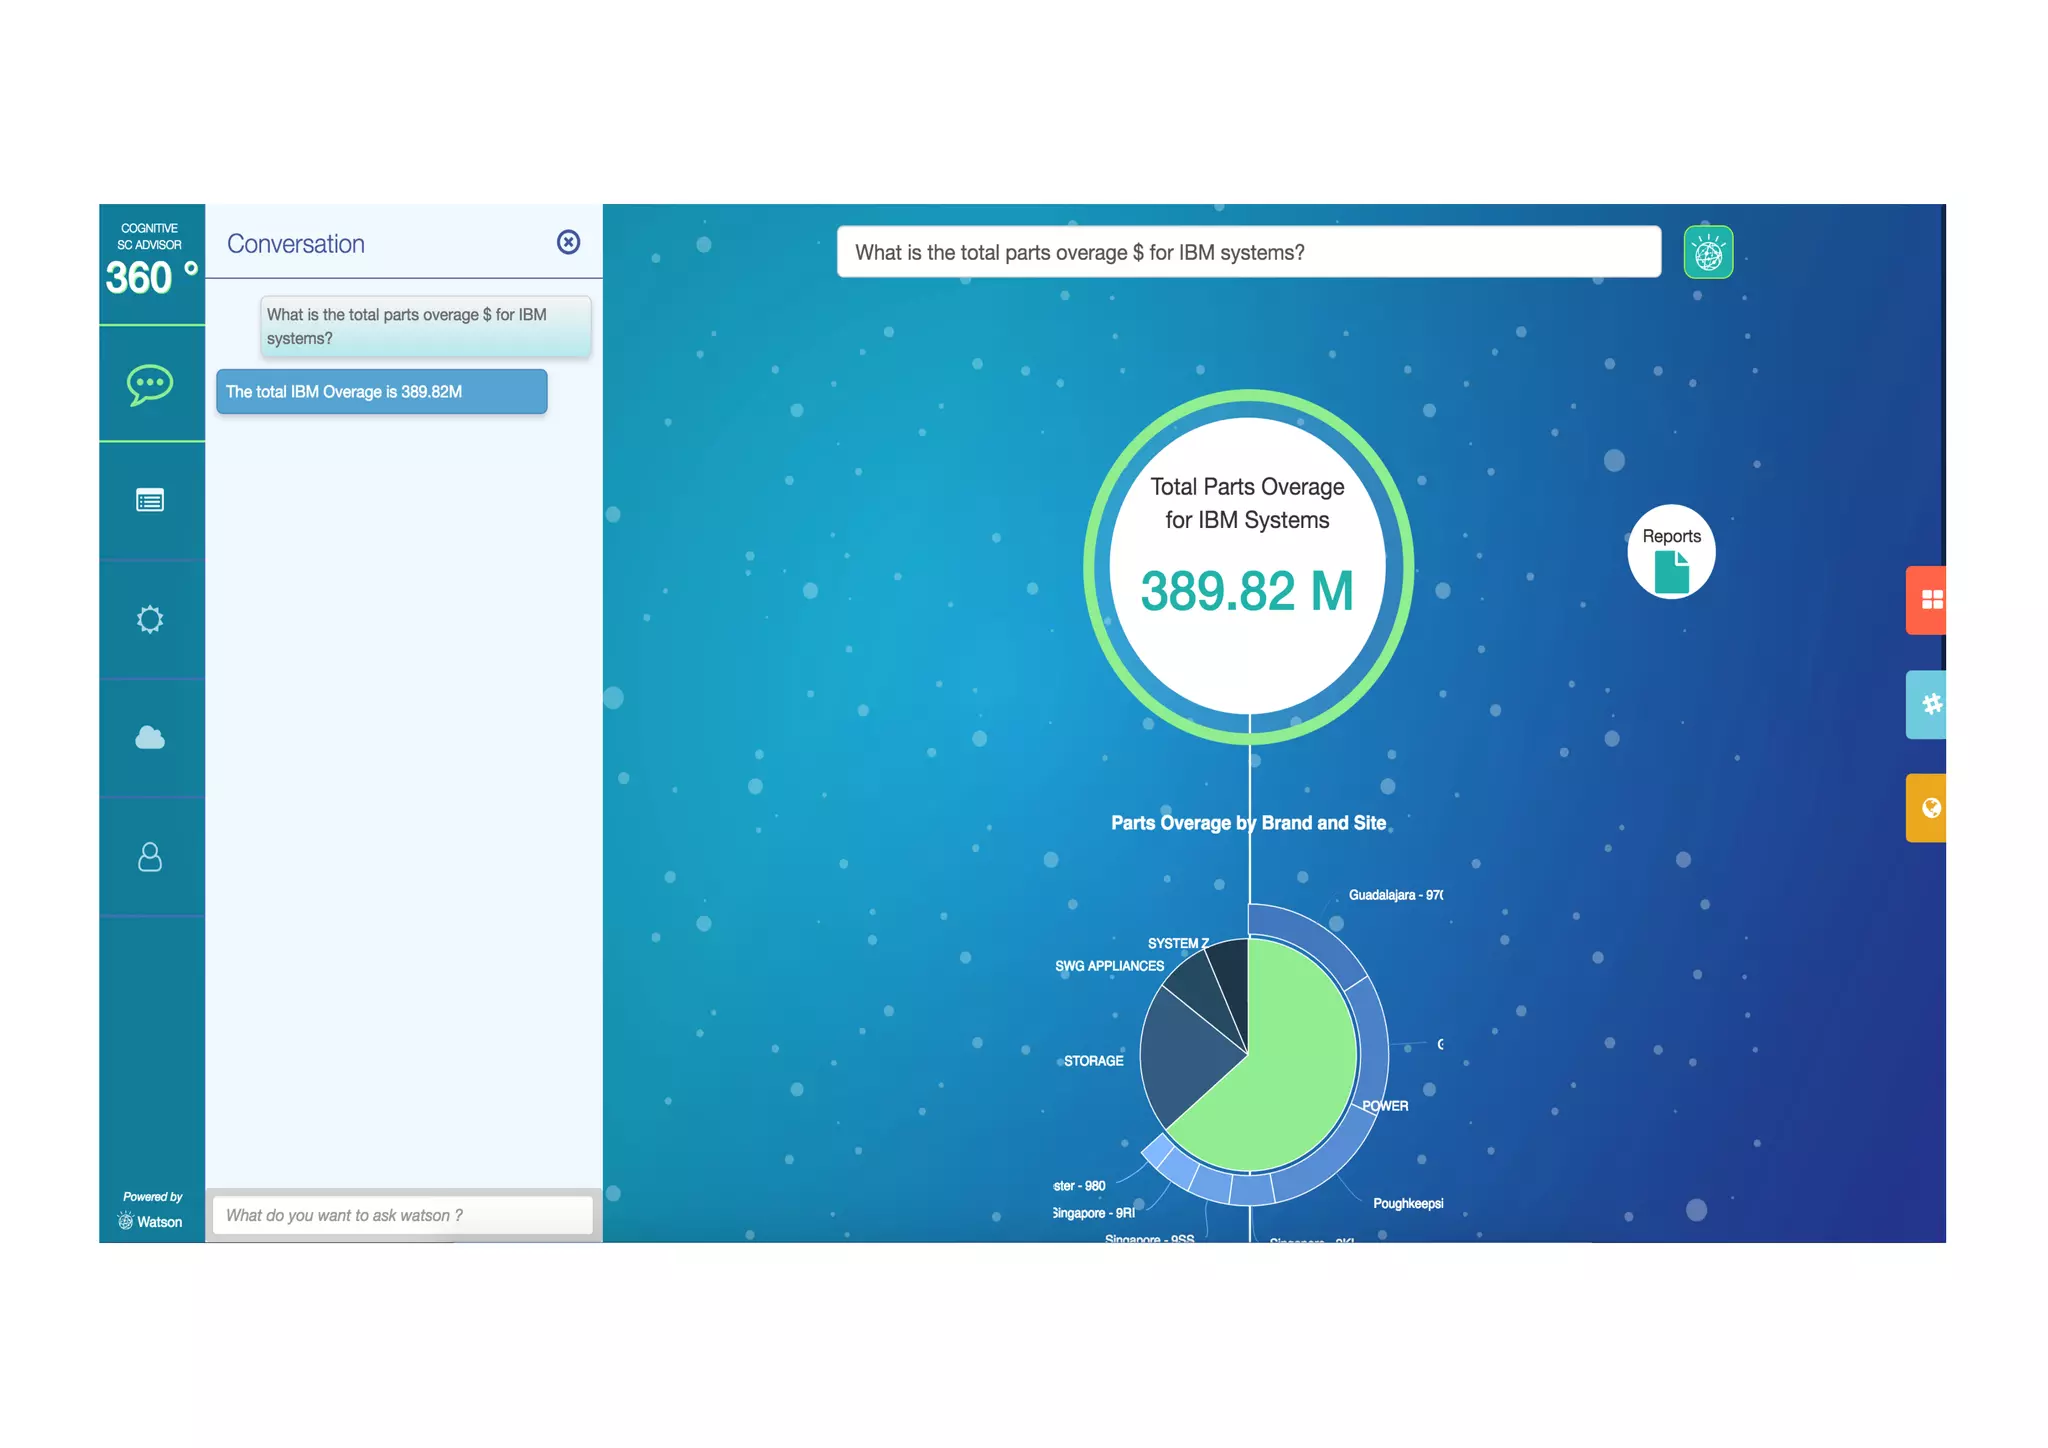Open the chat conversation sidebar icon
This screenshot has width=2048, height=1448.
click(150, 384)
